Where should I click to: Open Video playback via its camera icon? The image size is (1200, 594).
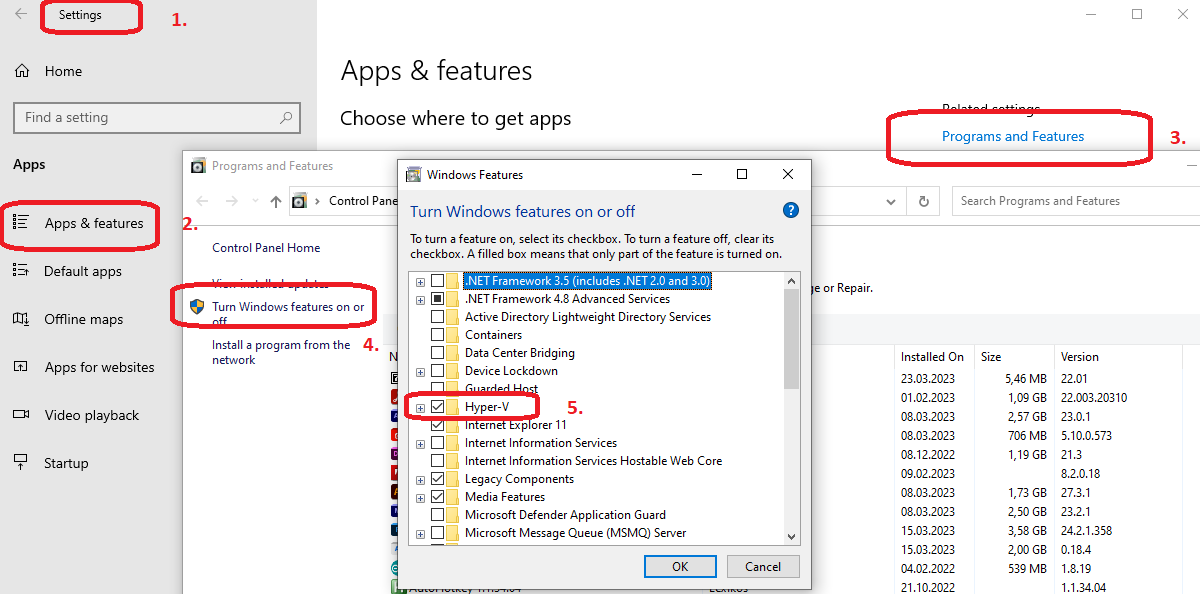(x=22, y=415)
